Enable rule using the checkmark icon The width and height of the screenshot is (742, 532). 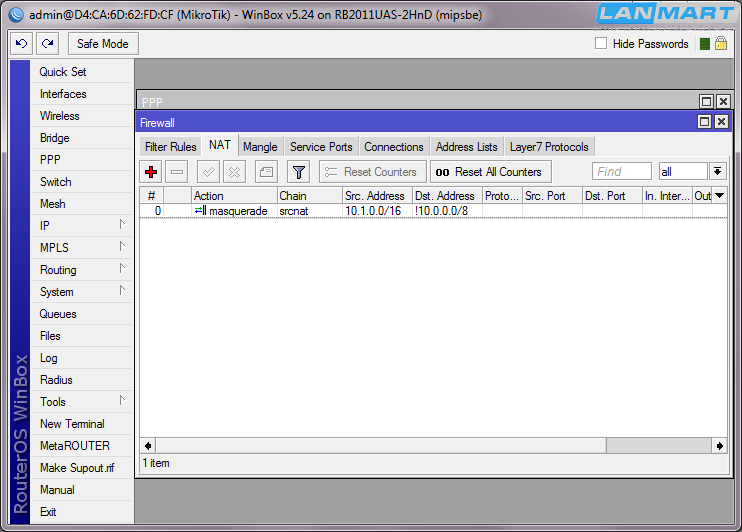208,172
